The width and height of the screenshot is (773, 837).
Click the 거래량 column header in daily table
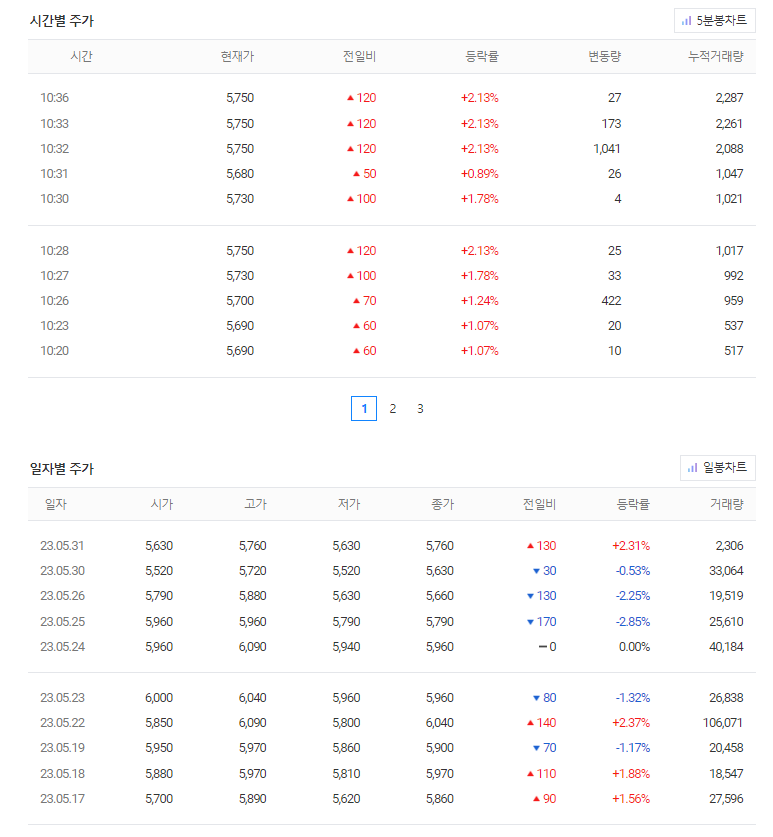[726, 504]
